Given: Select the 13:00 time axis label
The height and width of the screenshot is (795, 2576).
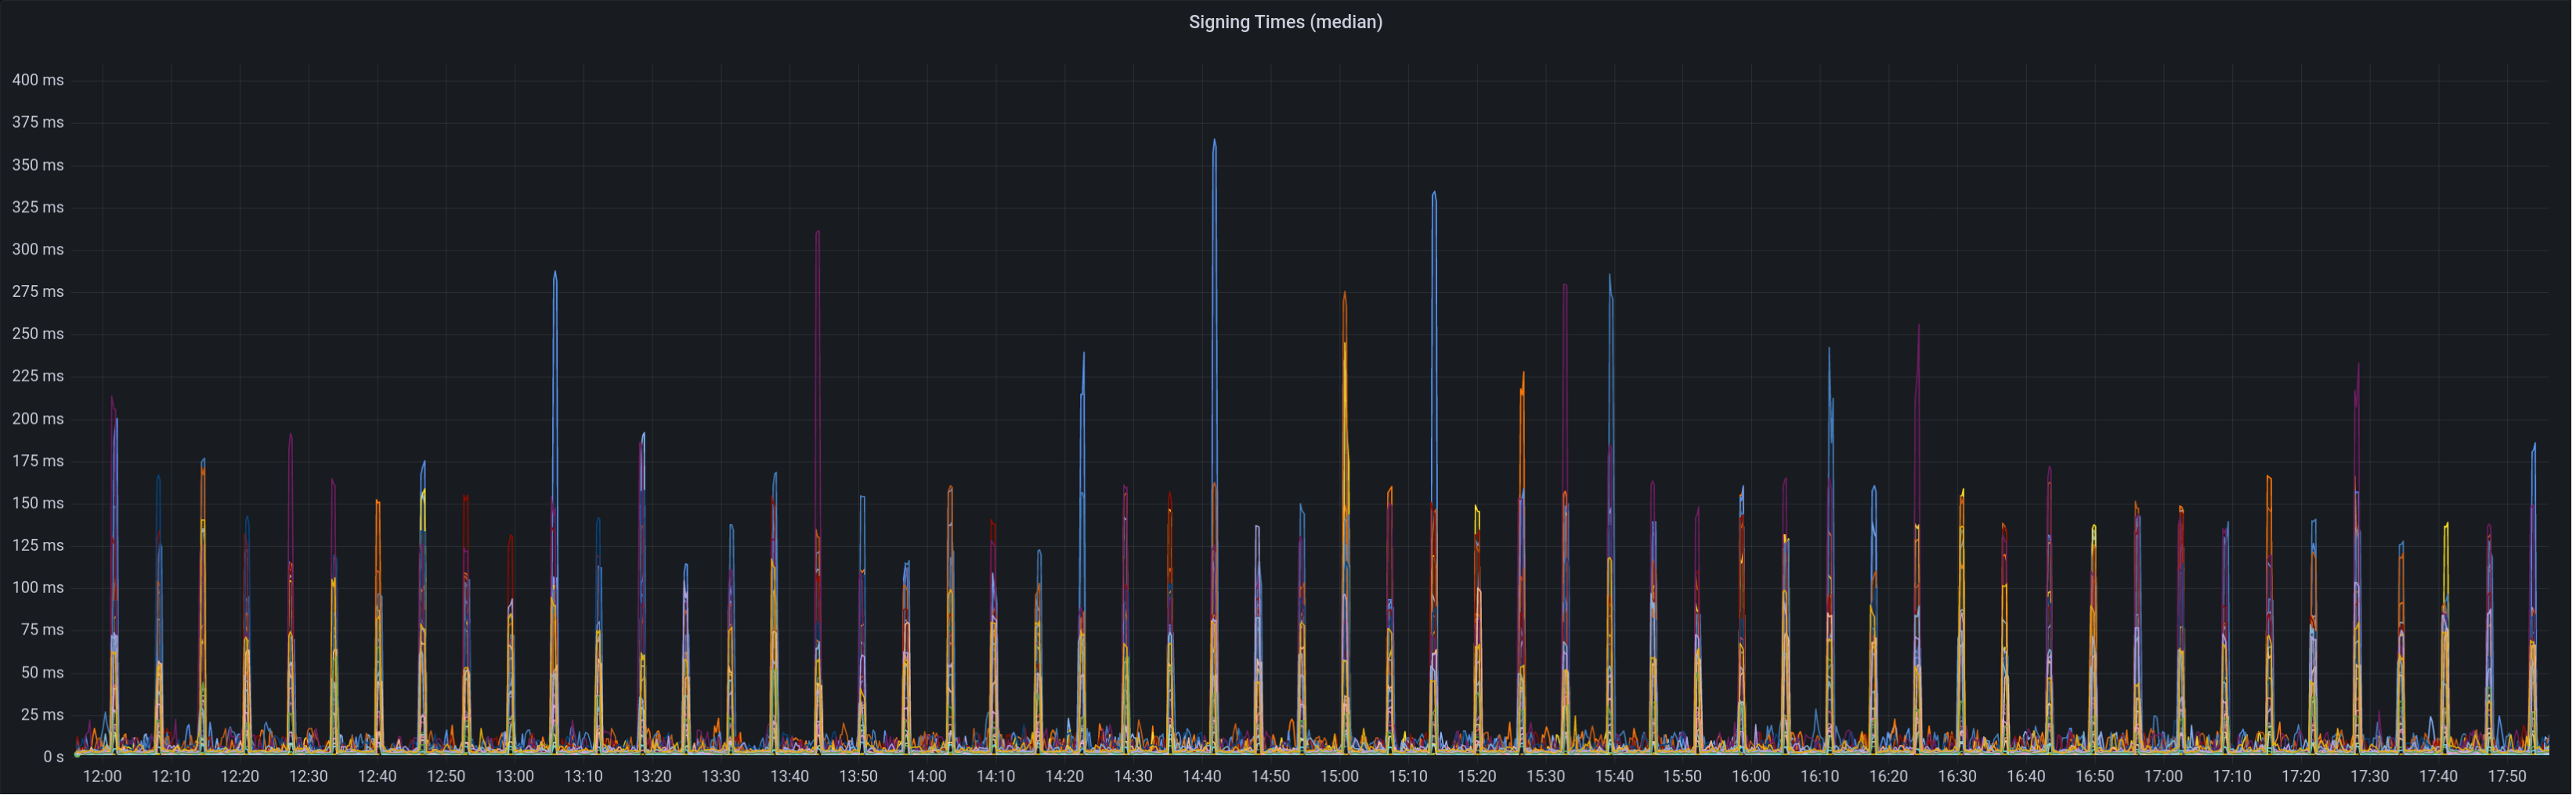Looking at the screenshot, I should point(514,776).
